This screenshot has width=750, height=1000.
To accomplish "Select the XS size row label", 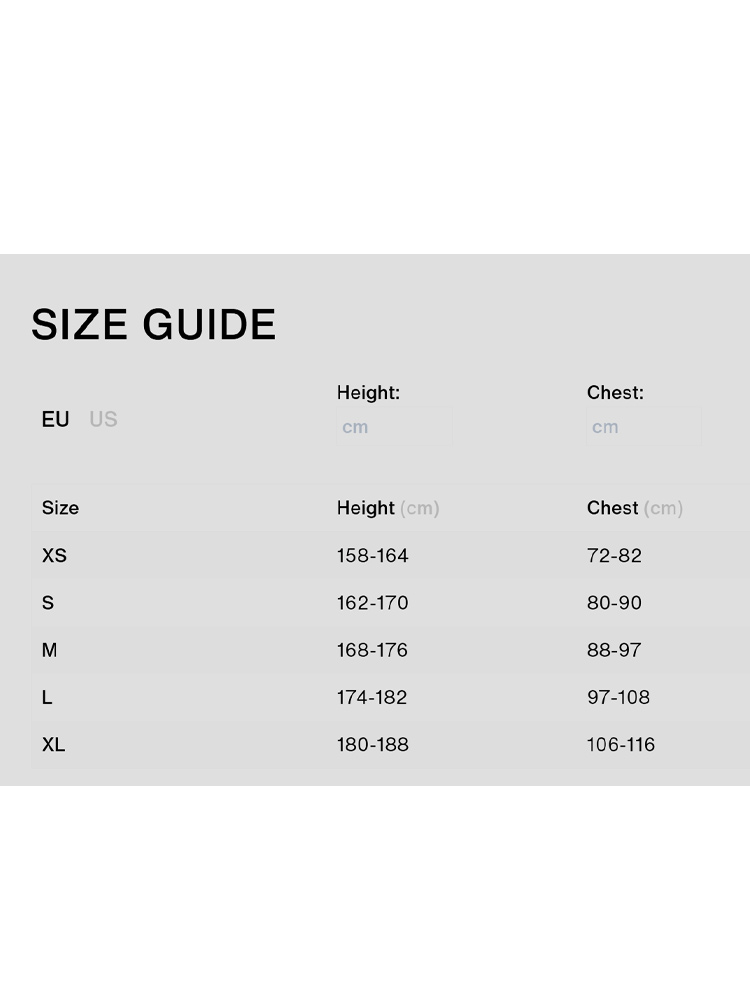I will coord(54,555).
